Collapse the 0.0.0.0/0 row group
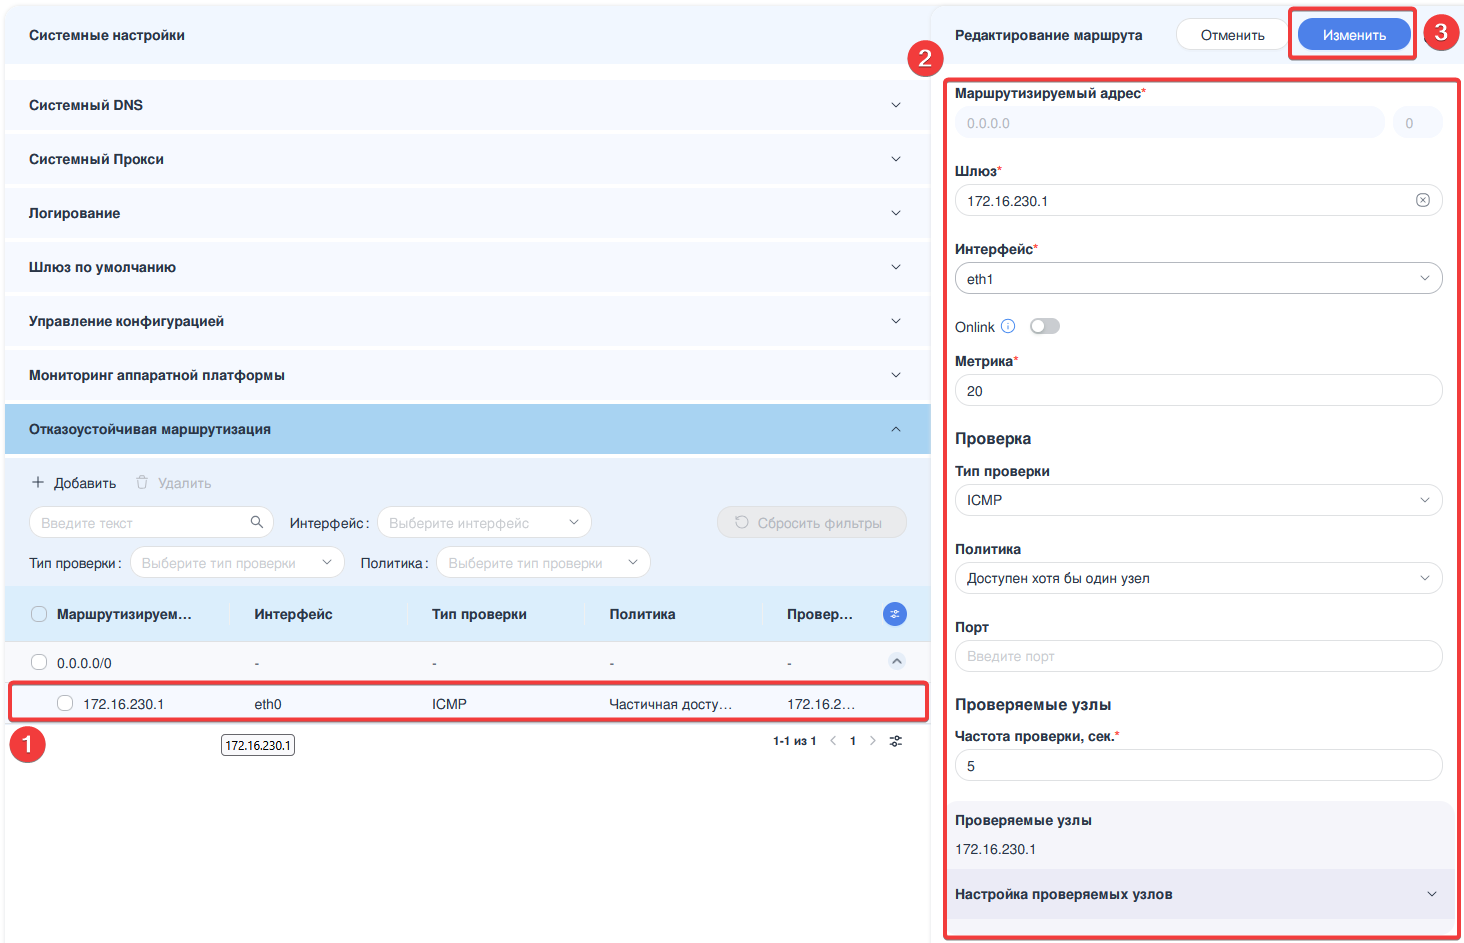The width and height of the screenshot is (1464, 943). (896, 661)
